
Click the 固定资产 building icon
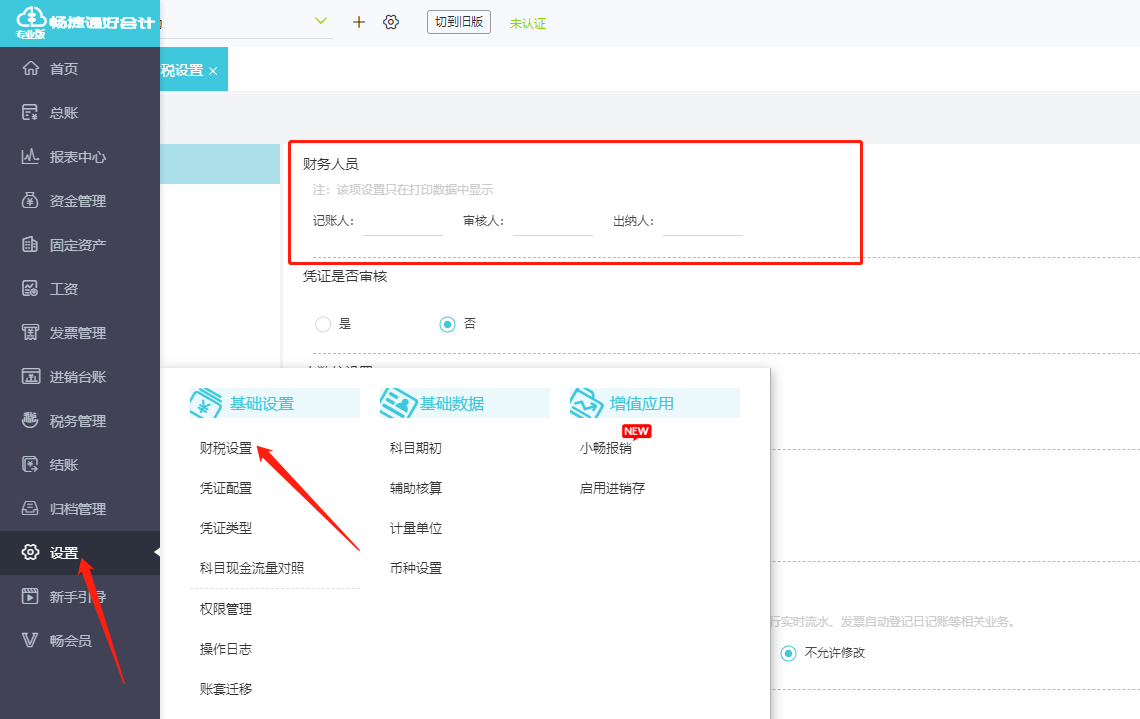[31, 245]
